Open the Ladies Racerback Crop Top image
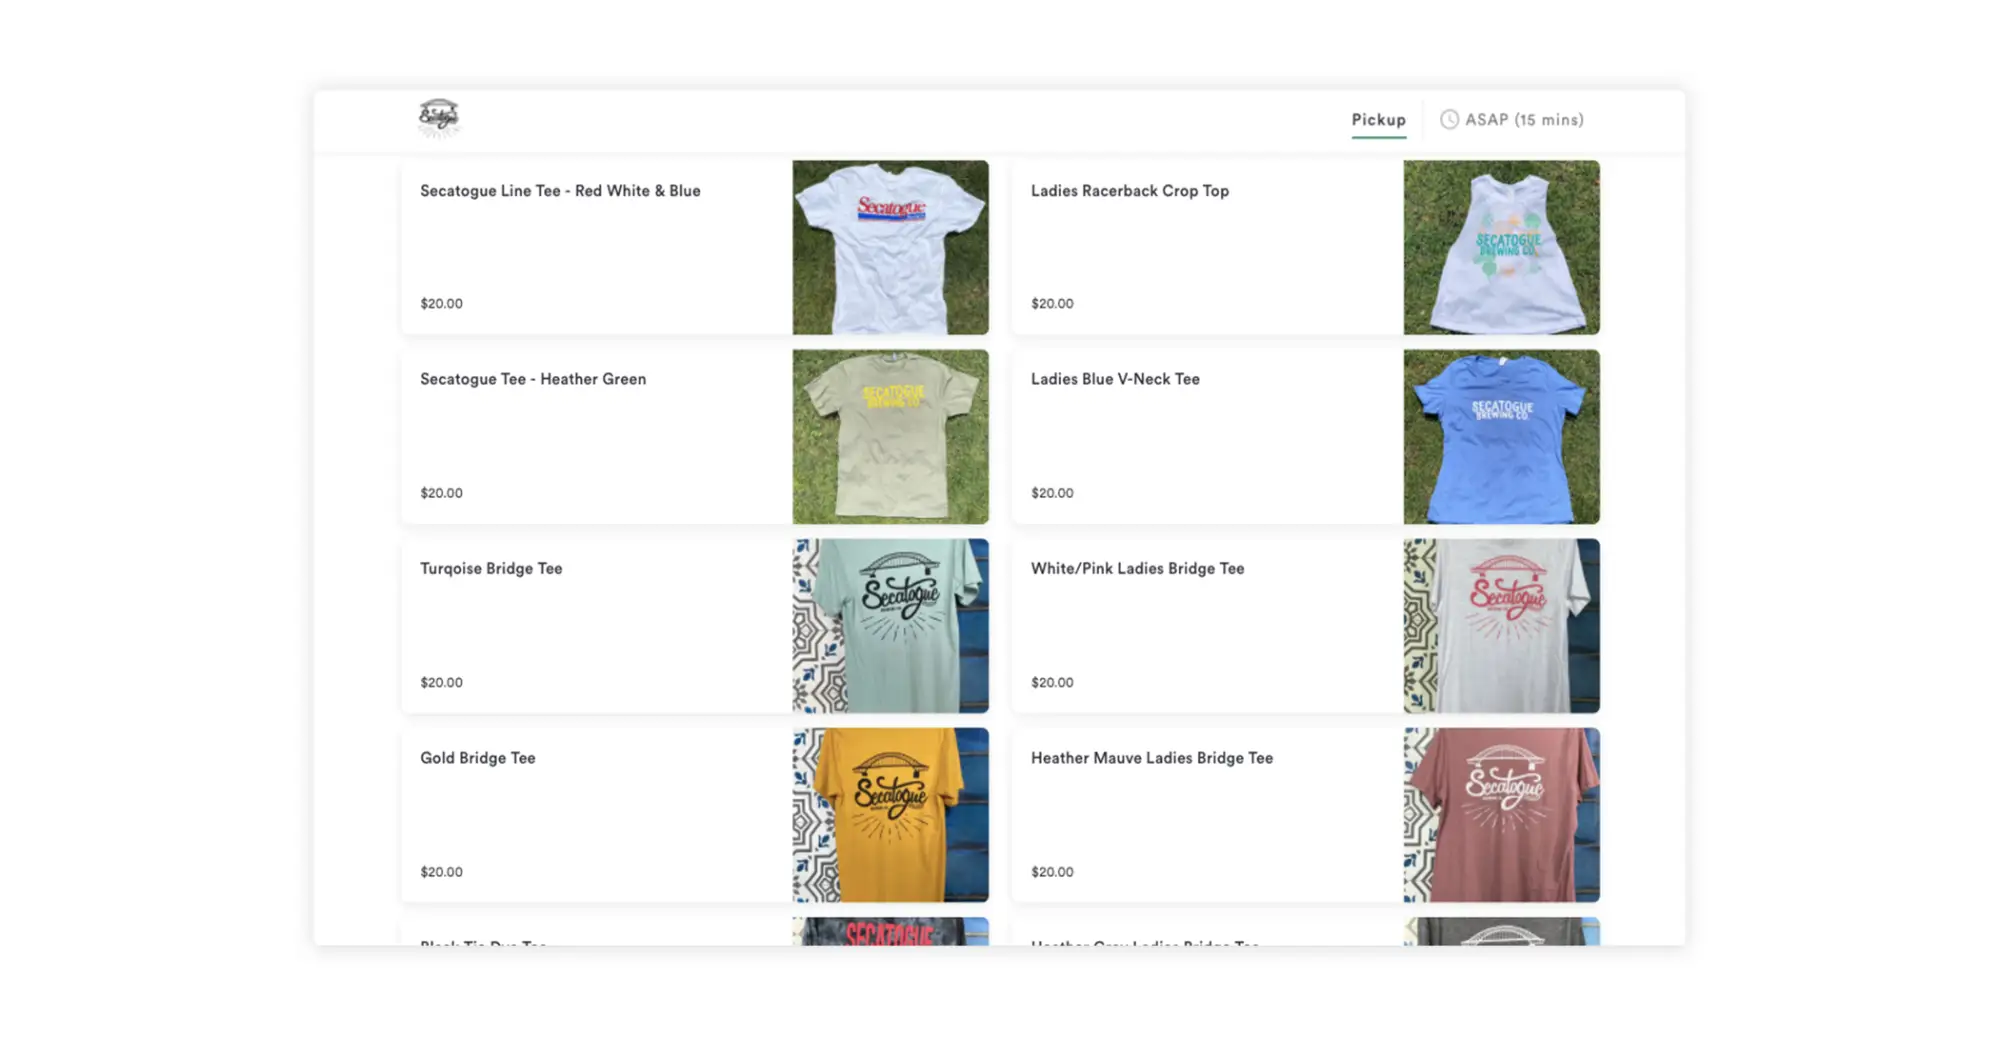The height and width of the screenshot is (1038, 2000). point(1500,246)
